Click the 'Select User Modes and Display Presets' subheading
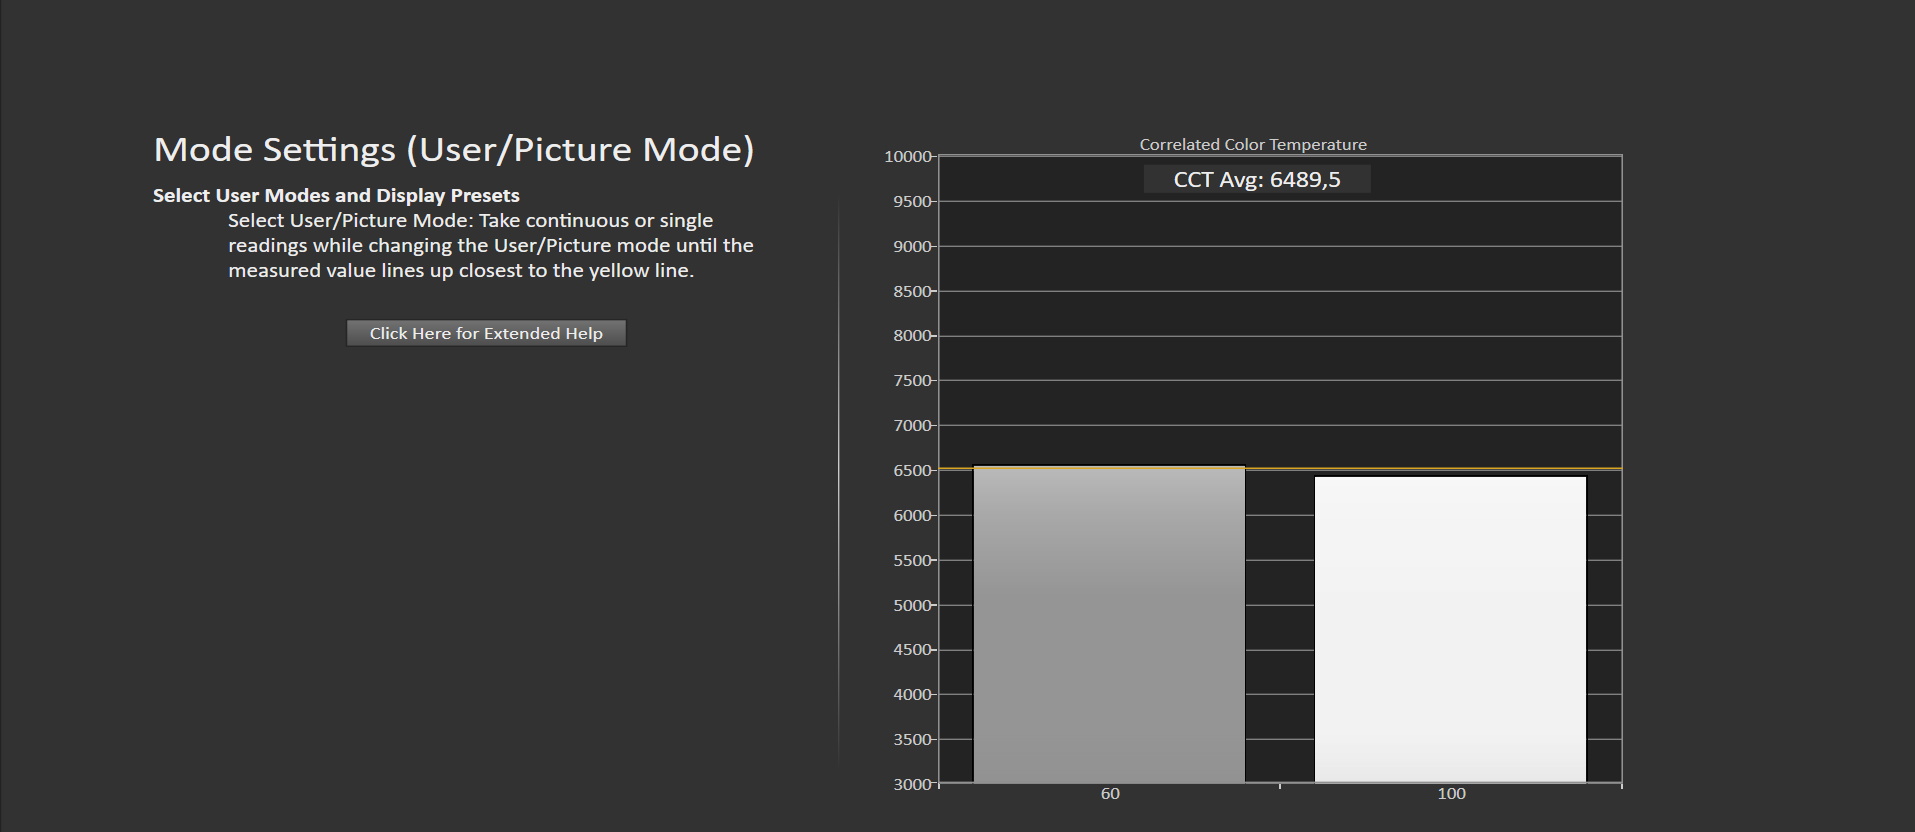The image size is (1915, 832). pyautogui.click(x=336, y=196)
